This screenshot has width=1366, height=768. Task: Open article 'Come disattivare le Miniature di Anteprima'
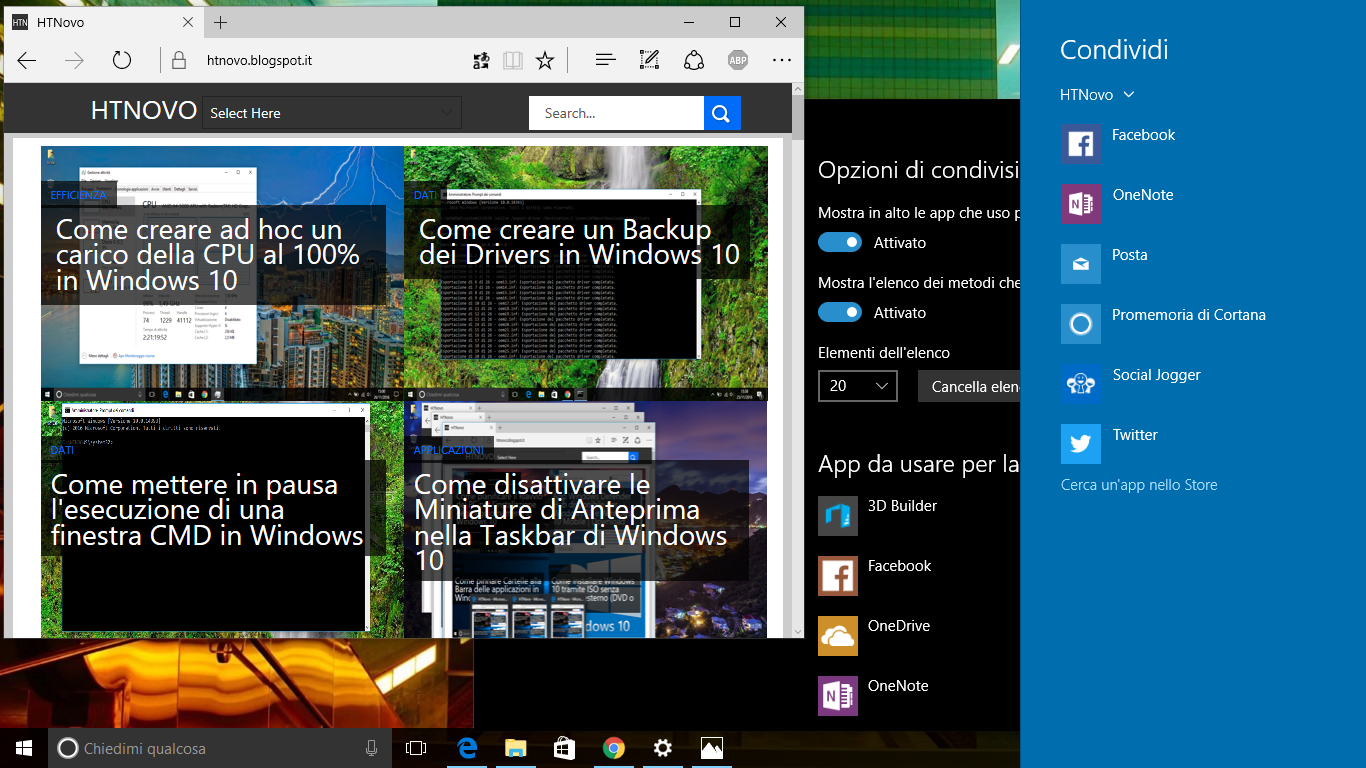(571, 522)
